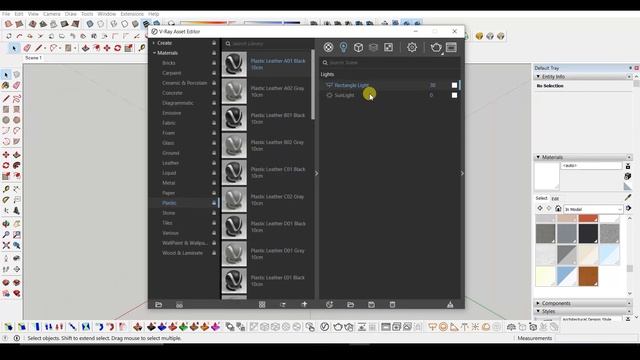Screen dimensions: 640x360
Task: Toggle the SunLight enable checkbox
Action: [454, 95]
